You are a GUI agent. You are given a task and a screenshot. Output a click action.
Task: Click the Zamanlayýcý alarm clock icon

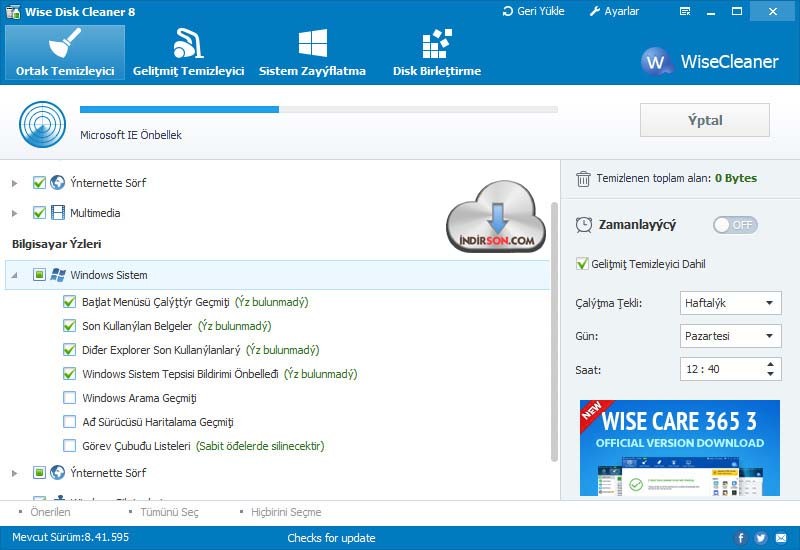tap(584, 225)
